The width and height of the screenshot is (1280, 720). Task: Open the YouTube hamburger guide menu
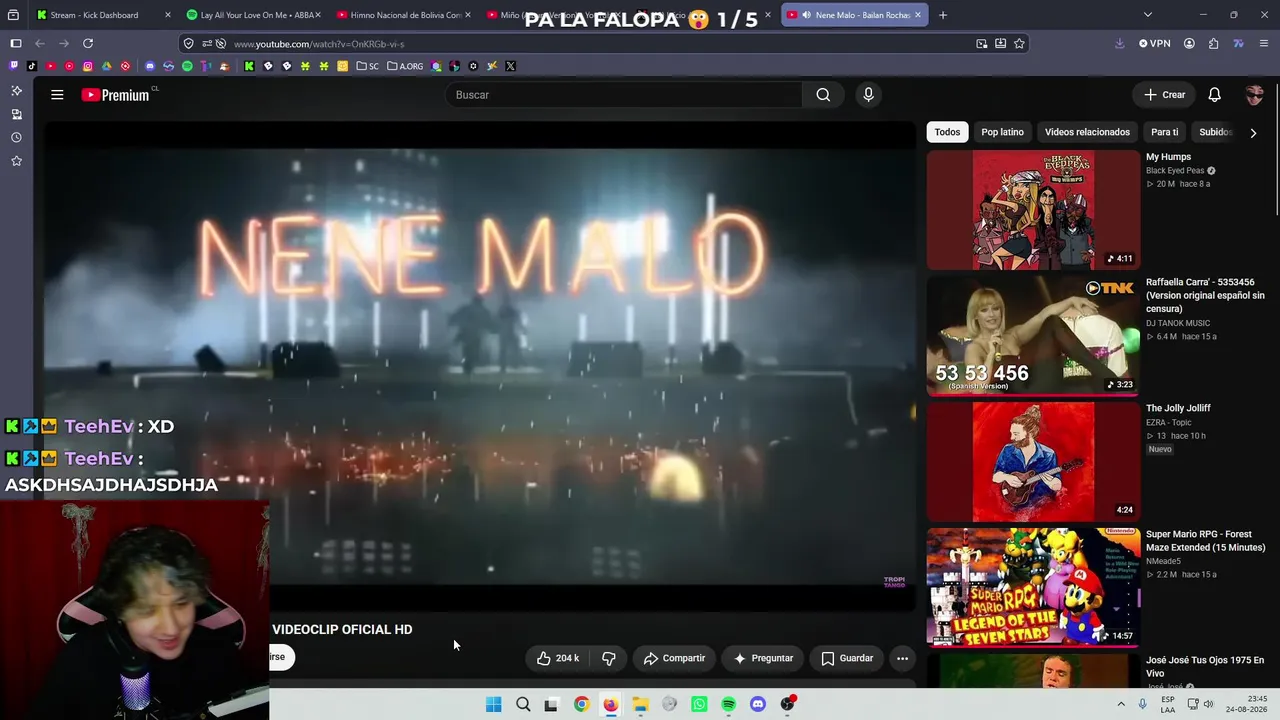pyautogui.click(x=57, y=95)
